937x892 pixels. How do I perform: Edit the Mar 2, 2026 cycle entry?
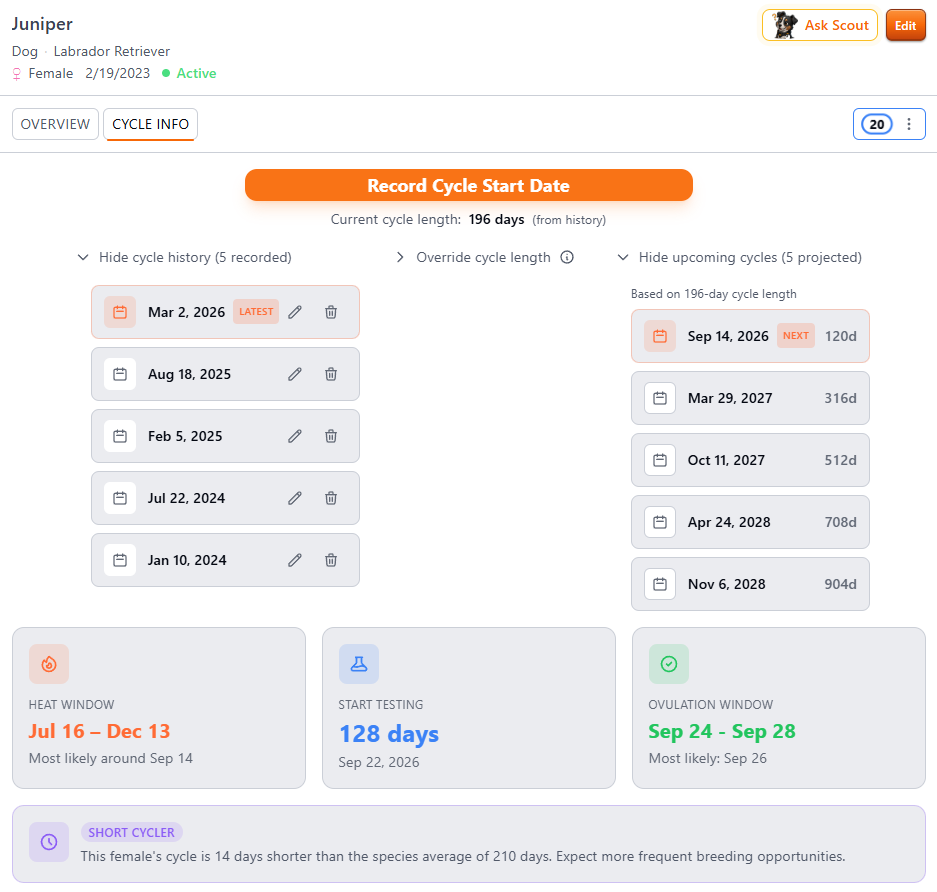pos(295,312)
